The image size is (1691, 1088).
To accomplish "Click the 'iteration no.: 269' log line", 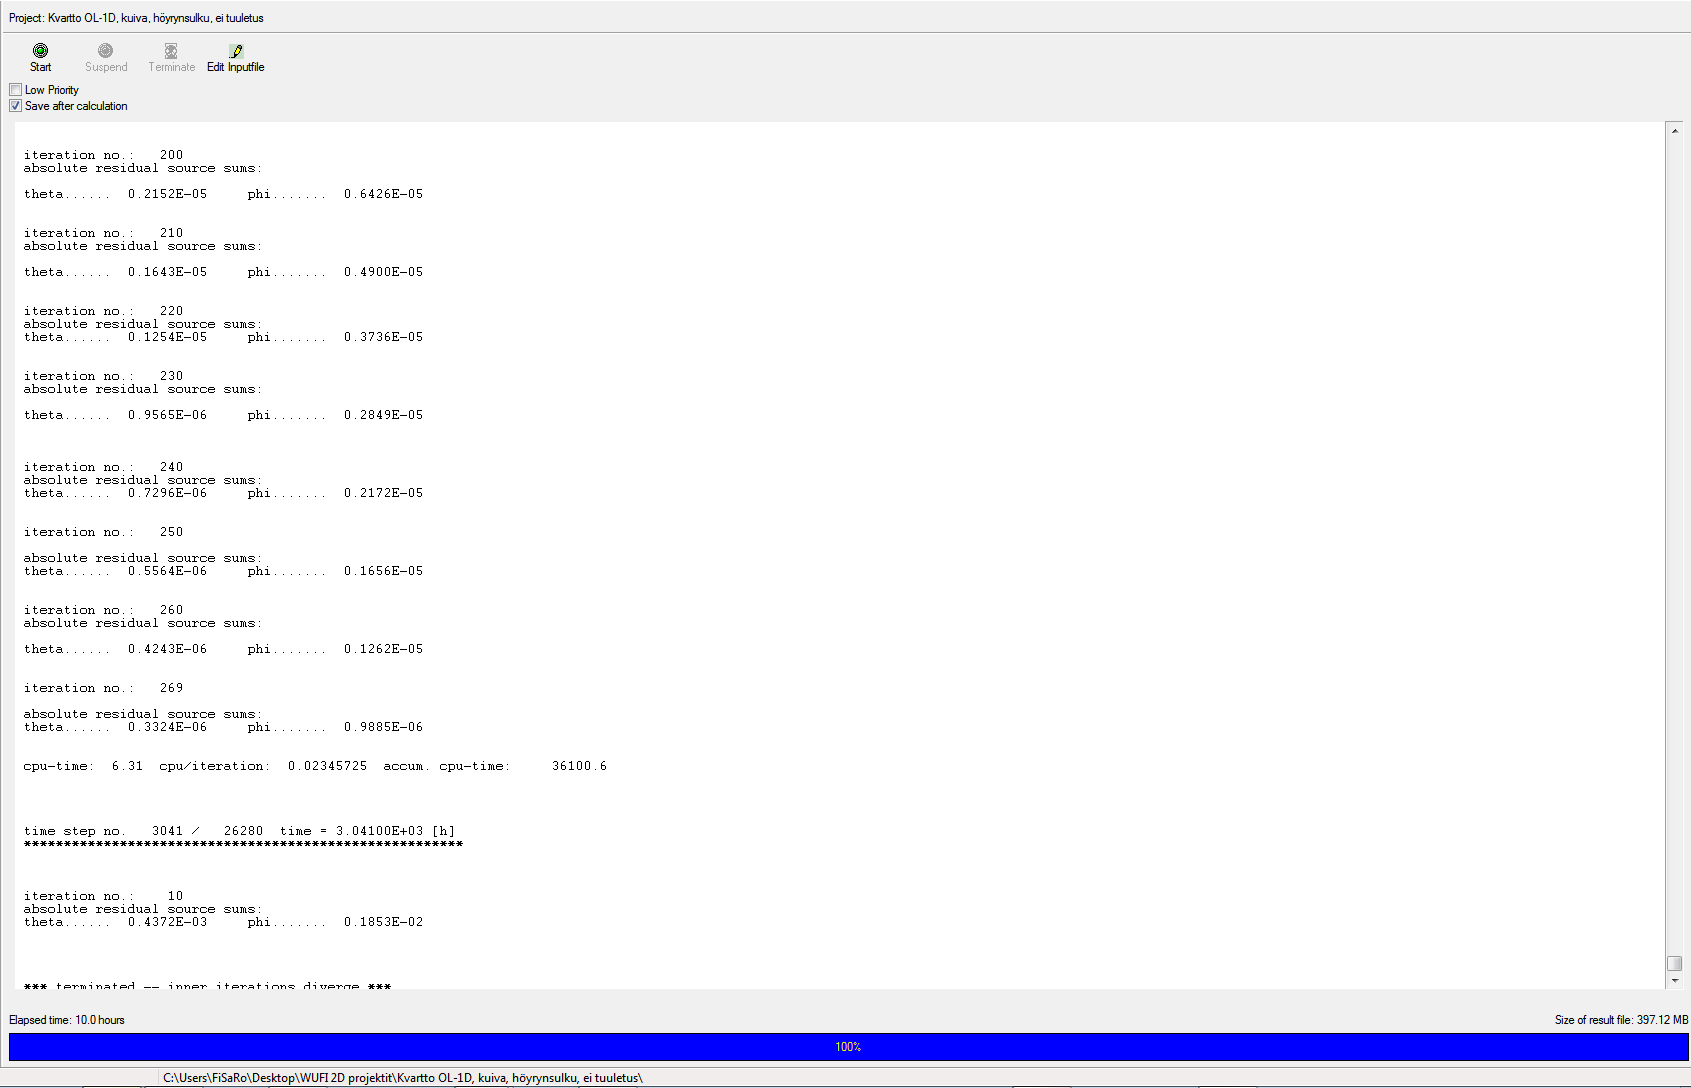I will coord(103,688).
